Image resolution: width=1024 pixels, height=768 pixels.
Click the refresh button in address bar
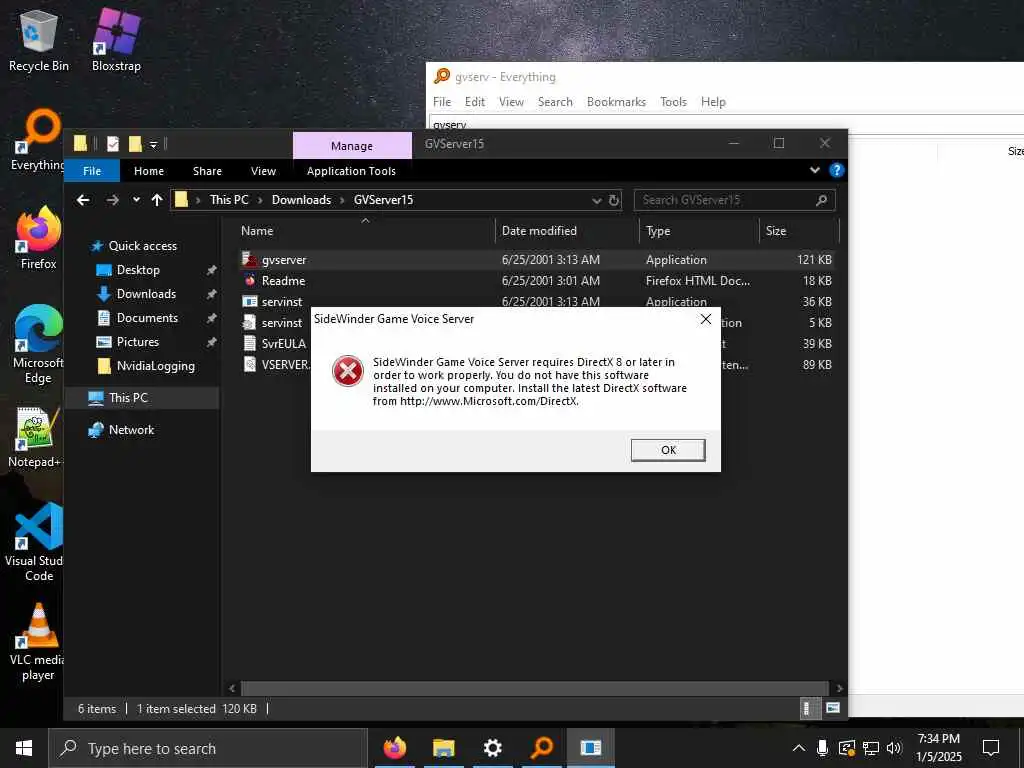(x=614, y=200)
